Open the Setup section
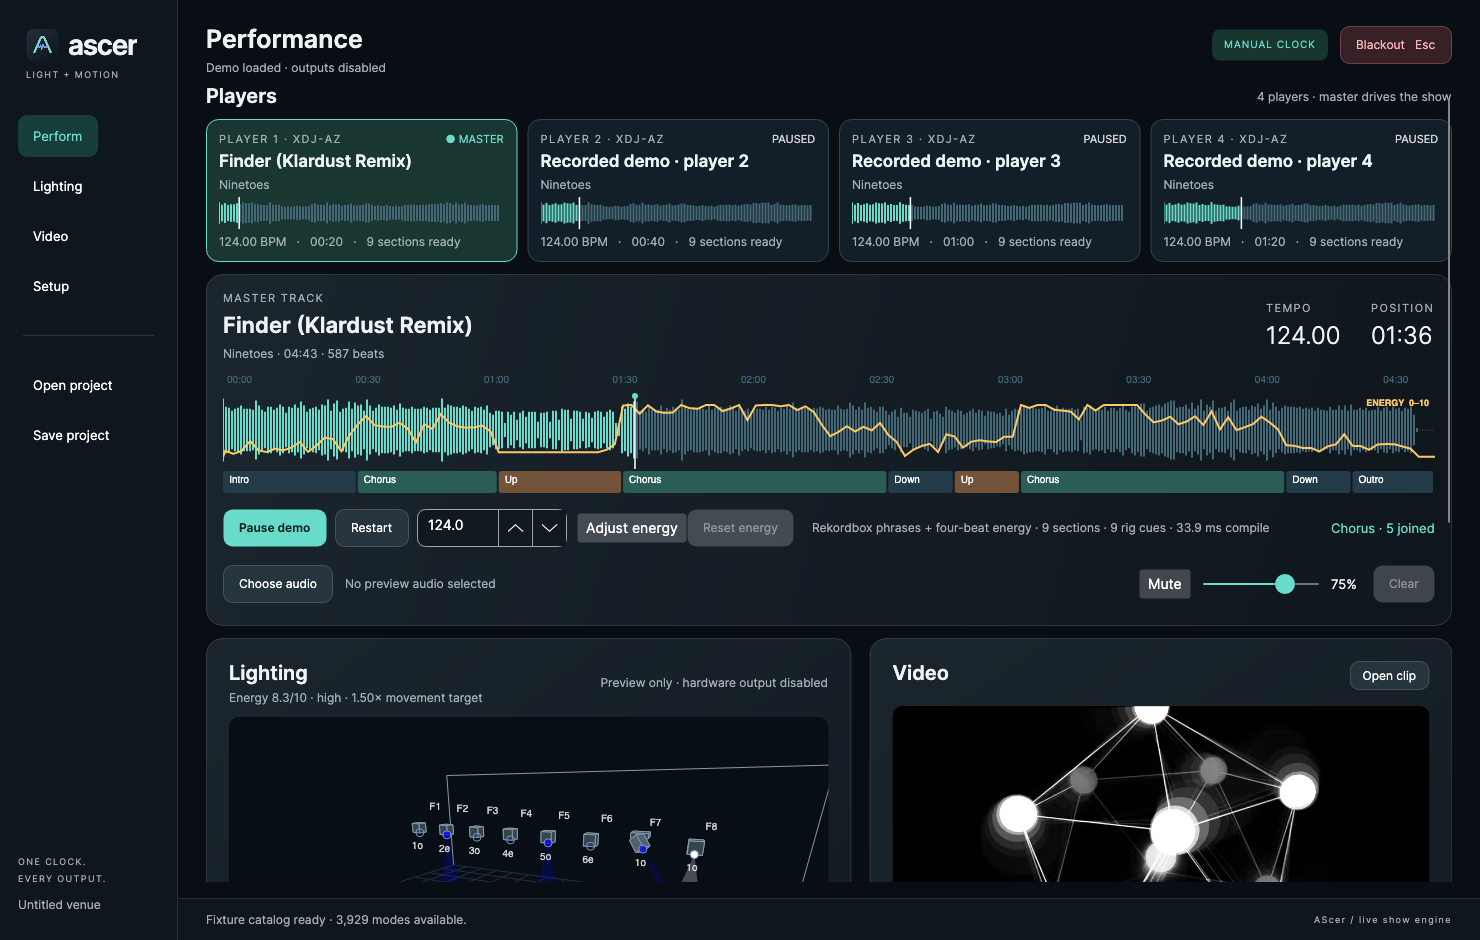1480x940 pixels. point(51,286)
